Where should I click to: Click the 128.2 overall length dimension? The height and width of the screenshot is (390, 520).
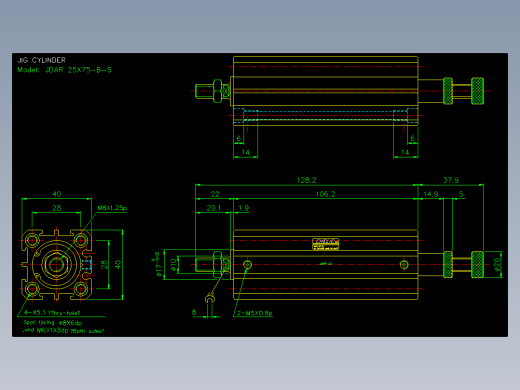click(306, 180)
